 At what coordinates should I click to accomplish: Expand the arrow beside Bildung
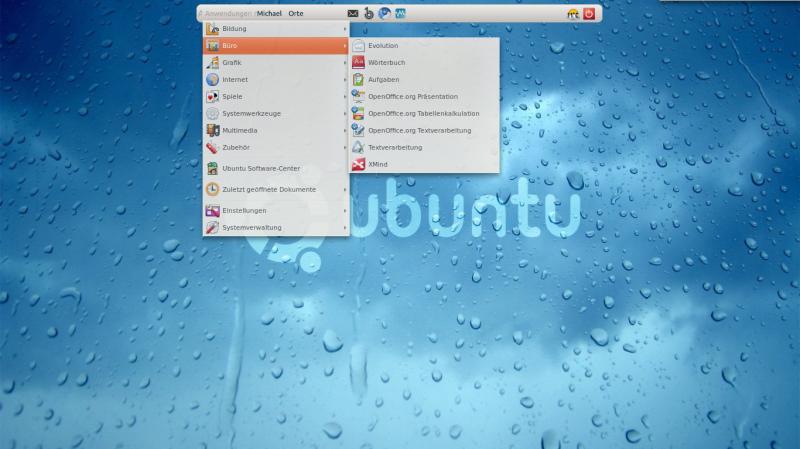[x=345, y=29]
